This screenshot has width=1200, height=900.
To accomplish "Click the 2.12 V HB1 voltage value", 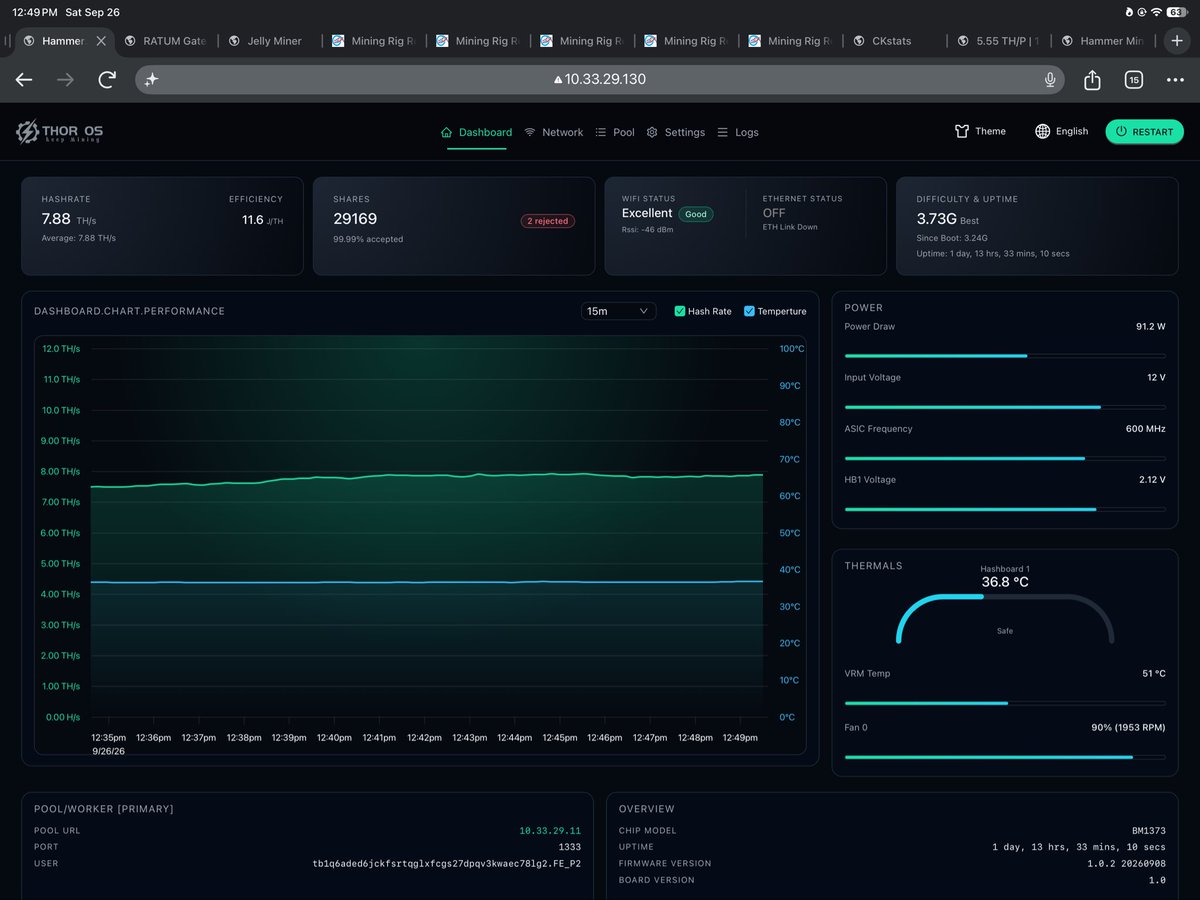I will point(1151,480).
